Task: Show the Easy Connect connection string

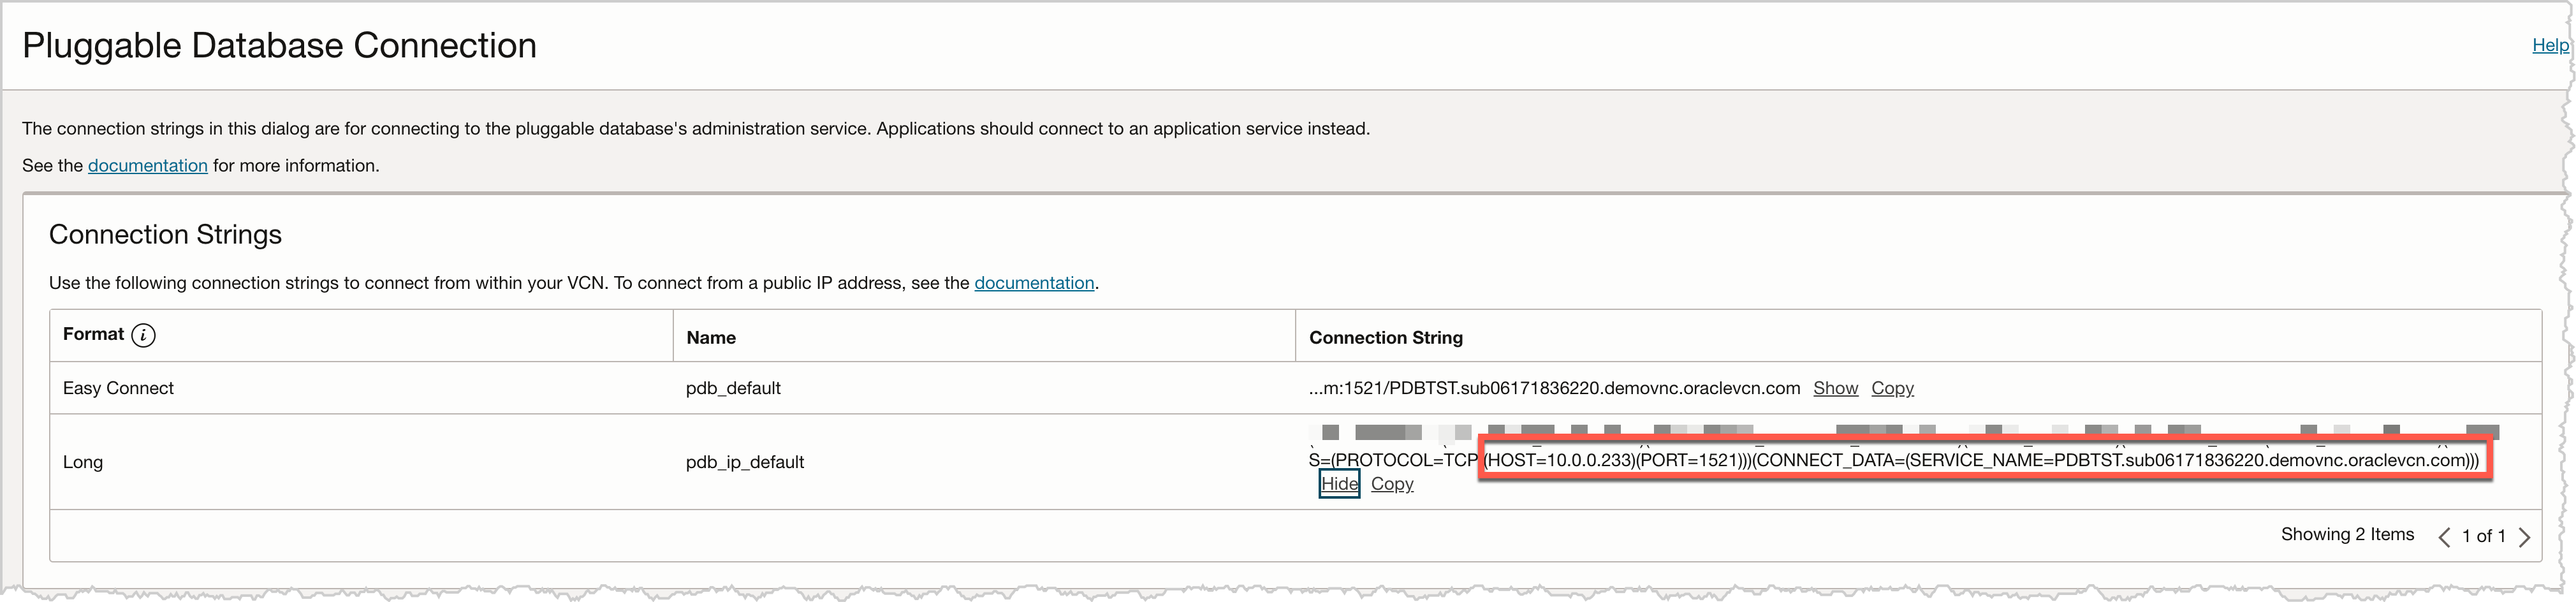Action: pos(1835,388)
